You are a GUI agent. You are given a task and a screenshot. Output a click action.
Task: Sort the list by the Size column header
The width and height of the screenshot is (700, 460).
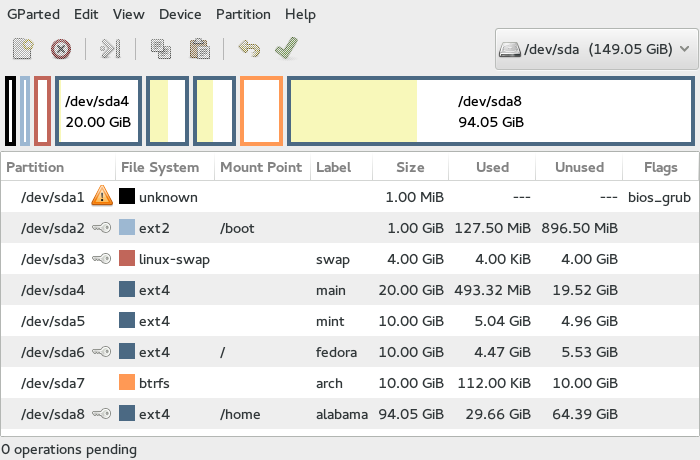click(409, 167)
